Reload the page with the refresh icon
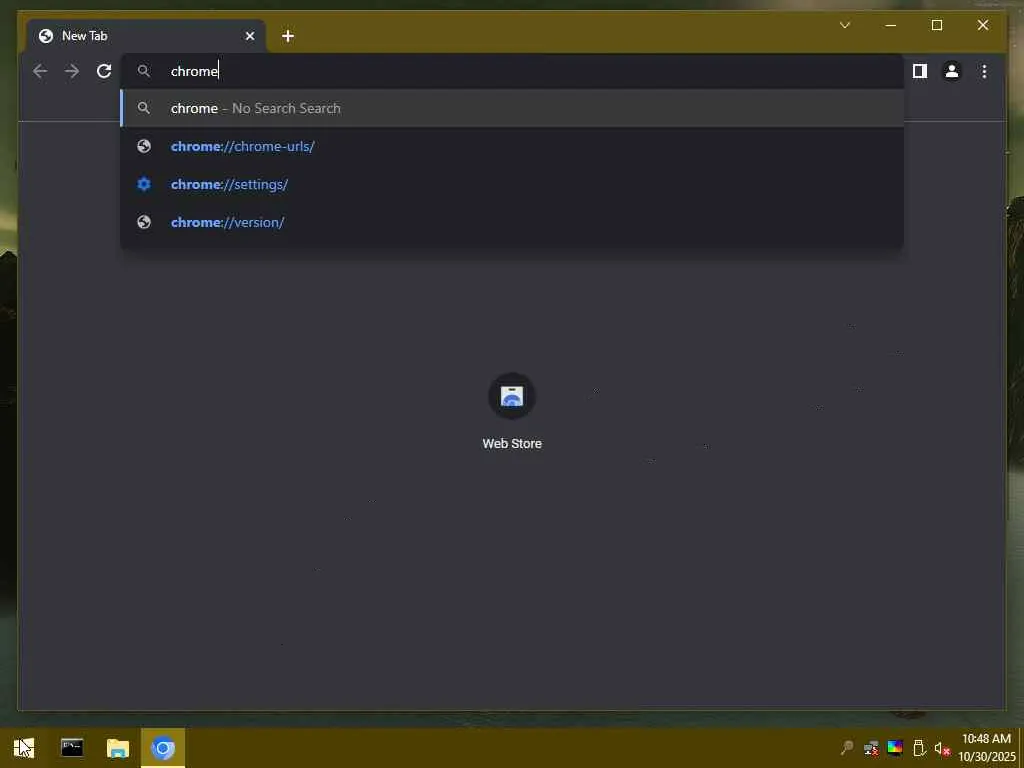The height and width of the screenshot is (768, 1024). click(x=104, y=71)
